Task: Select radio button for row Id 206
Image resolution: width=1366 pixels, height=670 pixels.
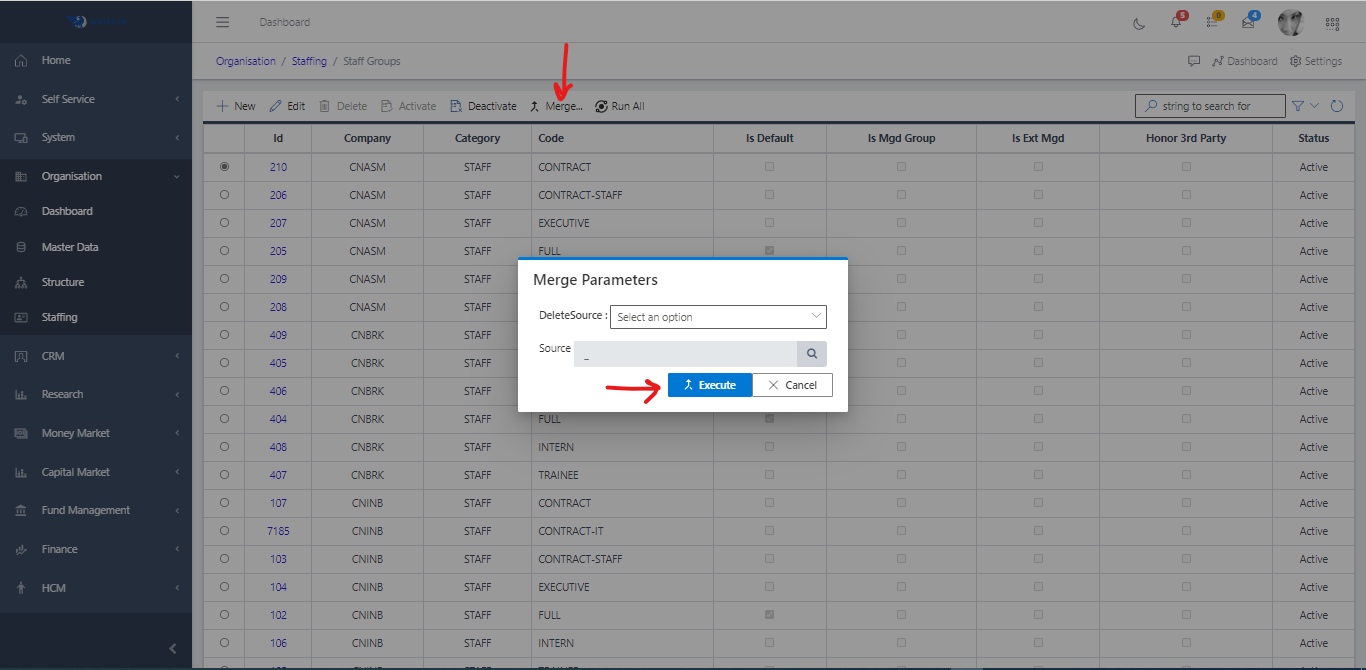Action: (224, 195)
